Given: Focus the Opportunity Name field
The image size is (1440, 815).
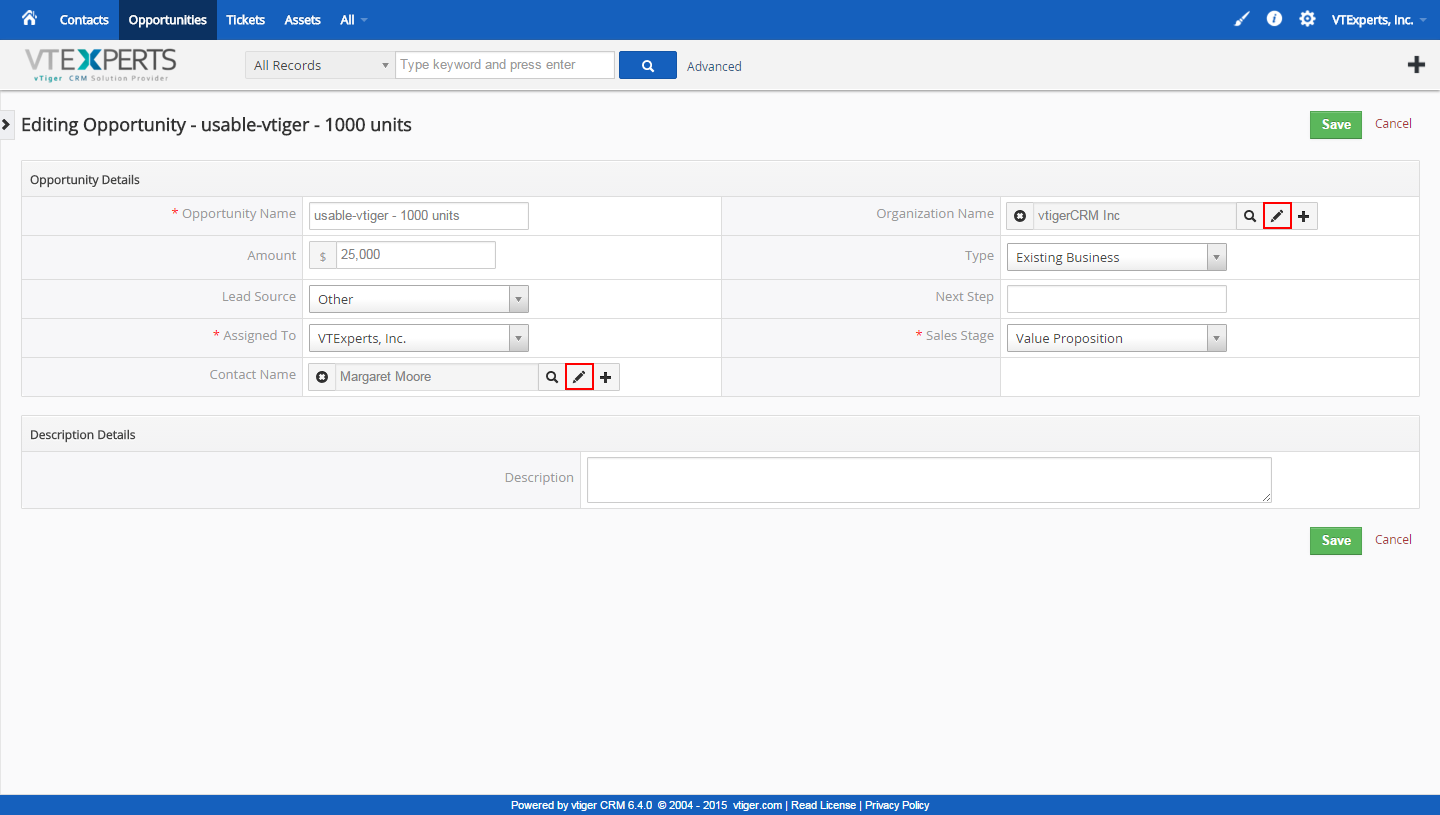Looking at the screenshot, I should point(418,216).
